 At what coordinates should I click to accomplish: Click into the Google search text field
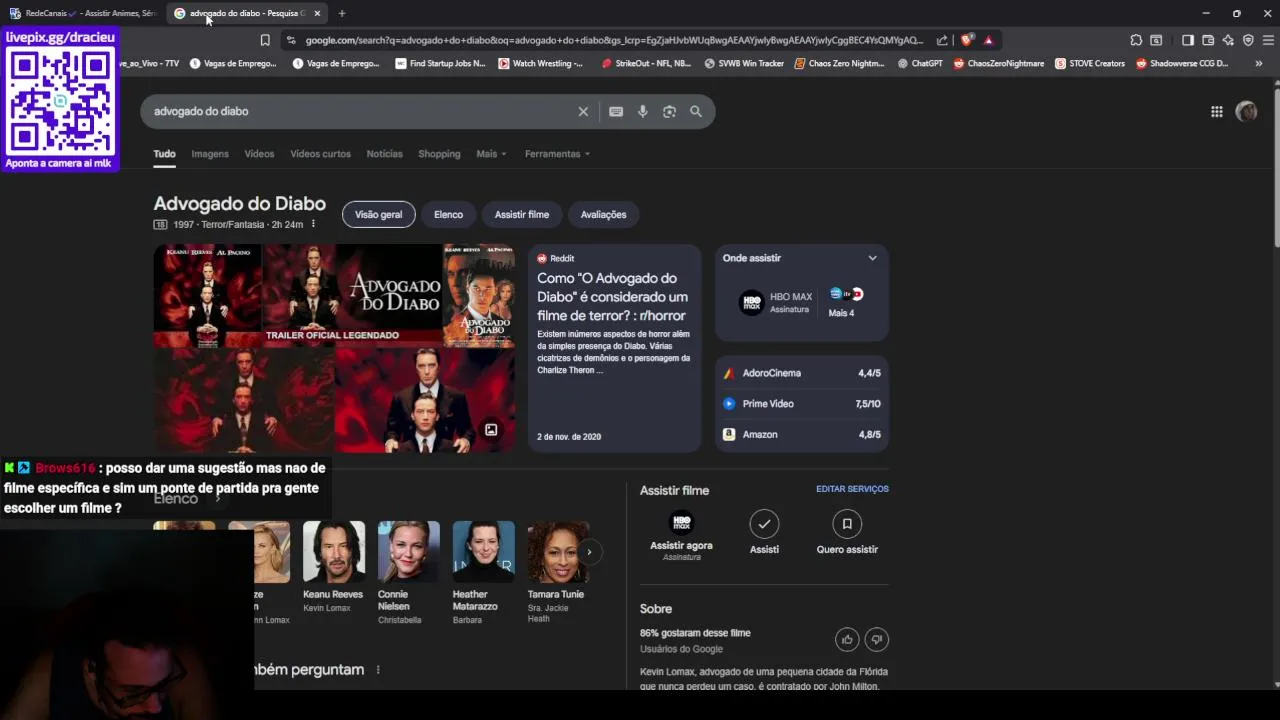(x=360, y=112)
